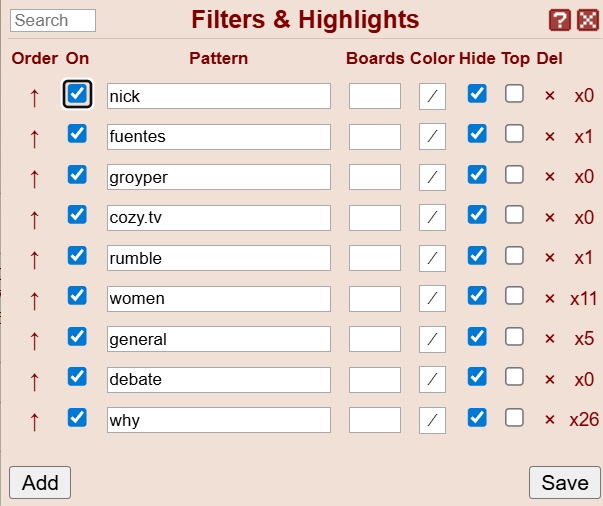Delete the cozy.tv filter
This screenshot has width=603, height=506.
coord(550,218)
